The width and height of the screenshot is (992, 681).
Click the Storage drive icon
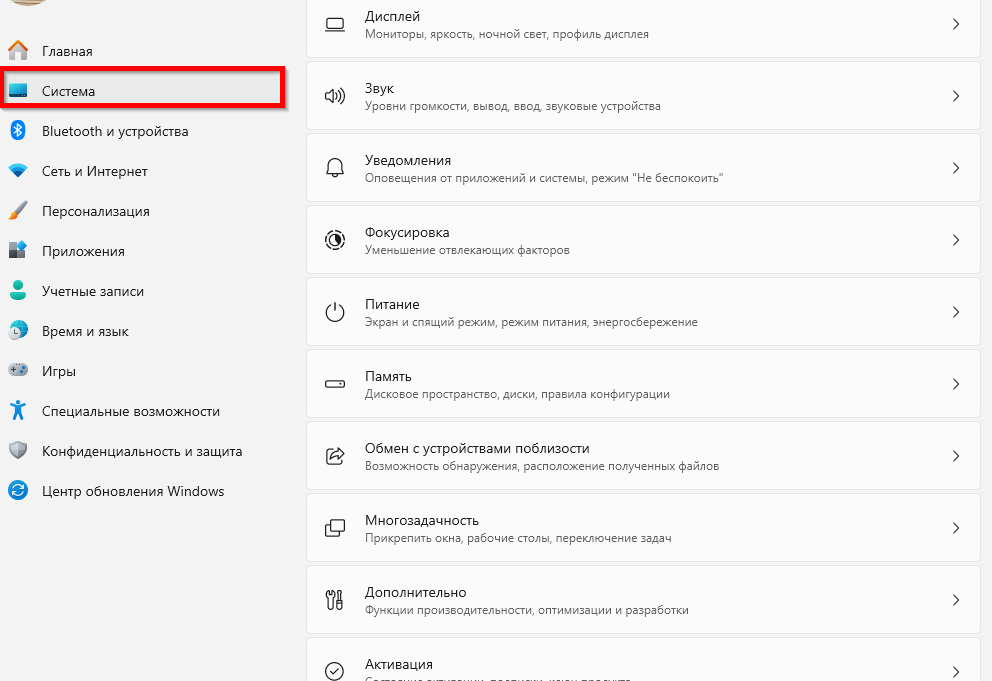tap(335, 384)
